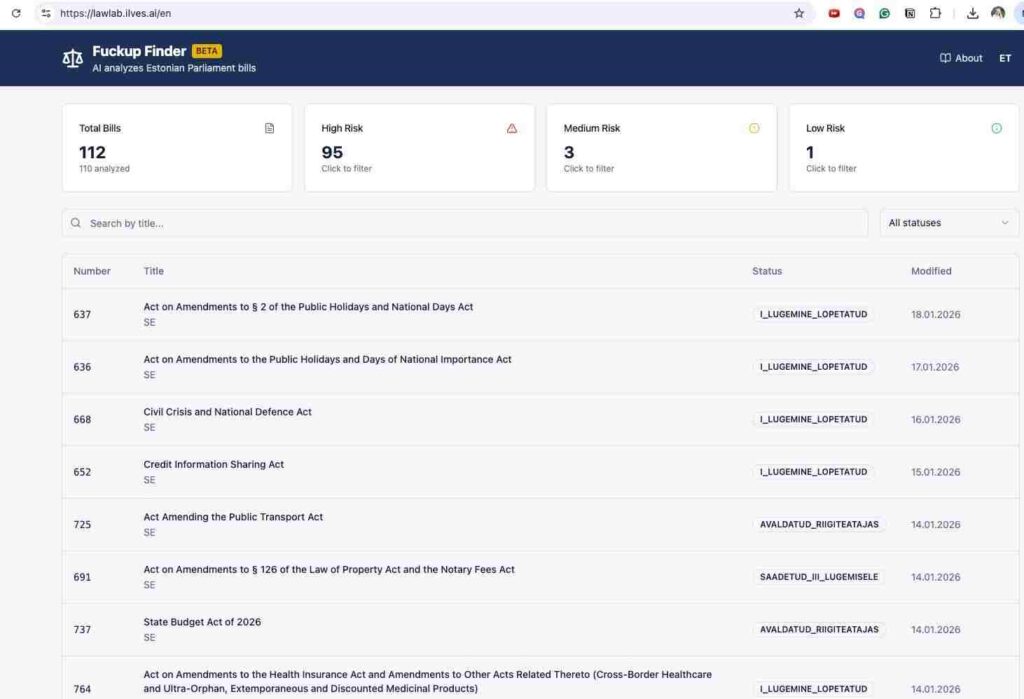Viewport: 1024px width, 699px height.
Task: Open the About page link
Action: click(x=968, y=58)
